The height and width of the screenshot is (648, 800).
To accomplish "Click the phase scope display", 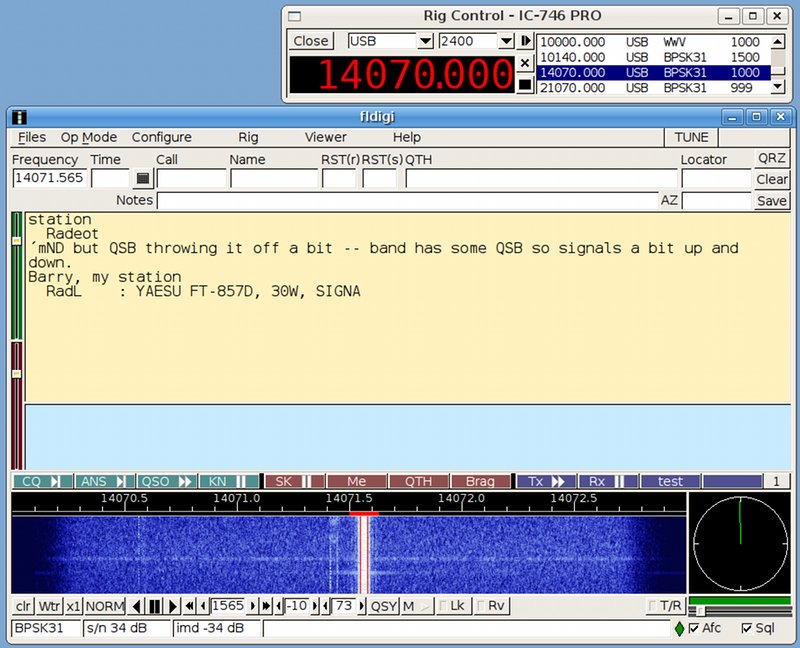I will tap(740, 543).
